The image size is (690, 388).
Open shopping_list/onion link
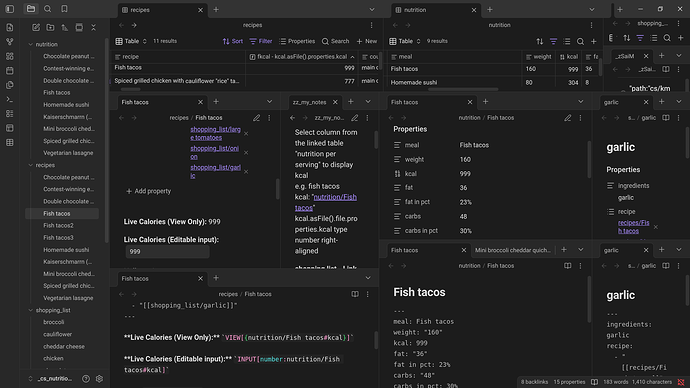pyautogui.click(x=214, y=153)
